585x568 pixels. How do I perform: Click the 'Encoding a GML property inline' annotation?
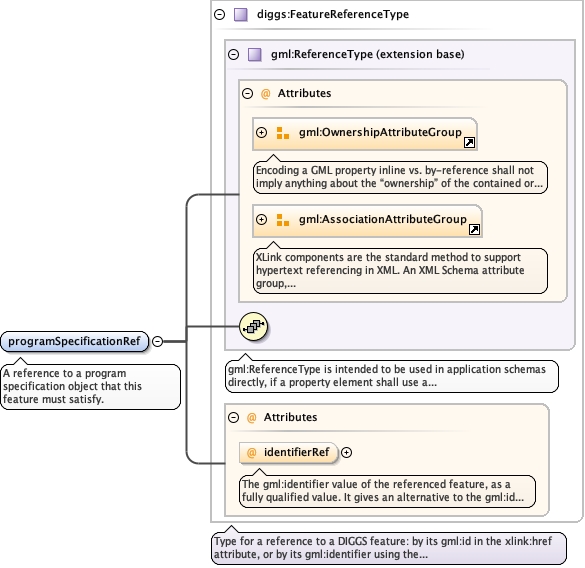[x=400, y=177]
